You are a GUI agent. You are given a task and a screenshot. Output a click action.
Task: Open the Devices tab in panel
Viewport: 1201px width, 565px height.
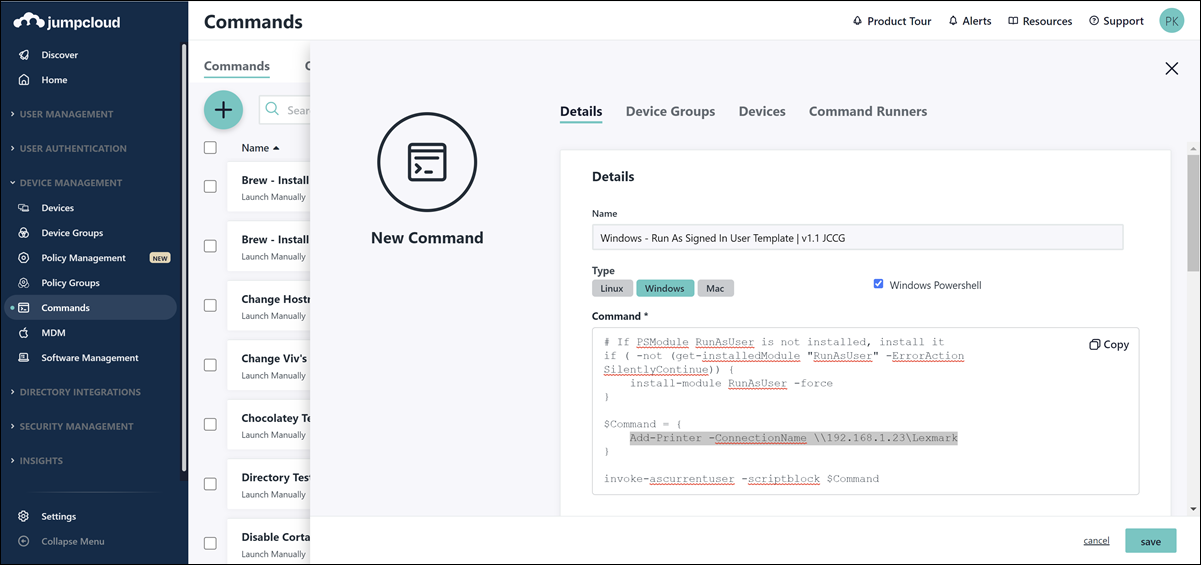(x=762, y=112)
